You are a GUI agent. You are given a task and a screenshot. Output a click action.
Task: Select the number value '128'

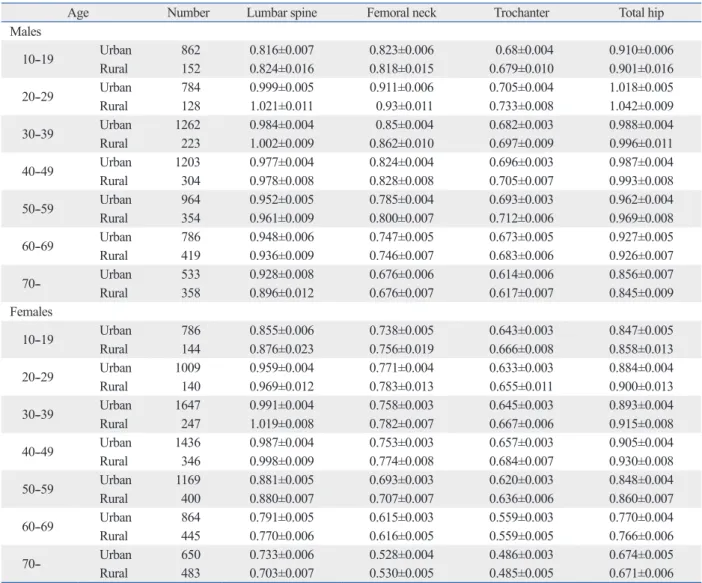(x=191, y=106)
